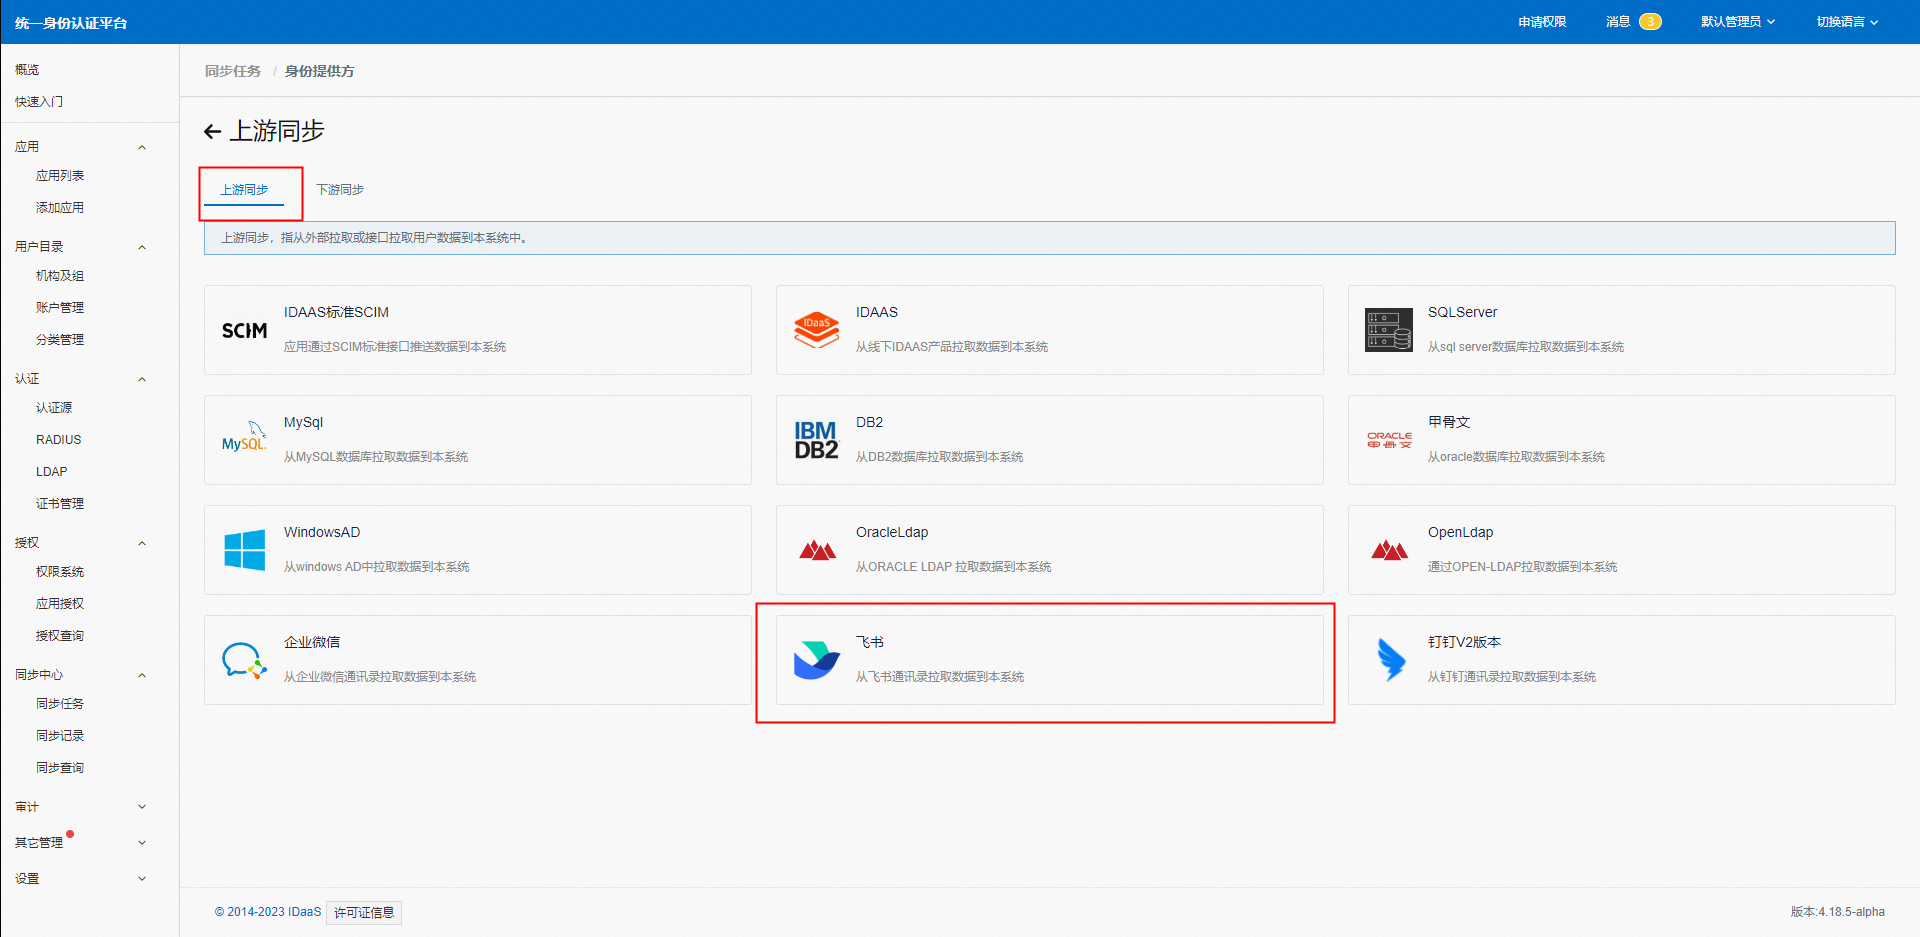Click the IDAAS标准SCIM card title
Image resolution: width=1920 pixels, height=937 pixels.
[336, 312]
